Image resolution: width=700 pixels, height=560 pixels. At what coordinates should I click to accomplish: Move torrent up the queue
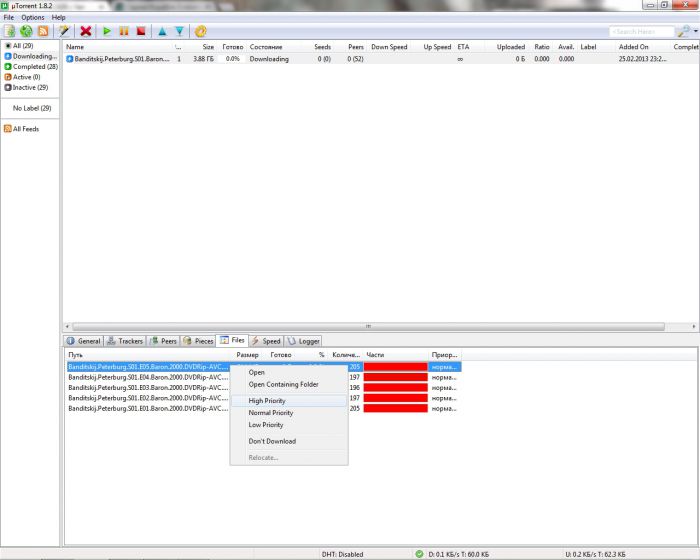(x=162, y=32)
